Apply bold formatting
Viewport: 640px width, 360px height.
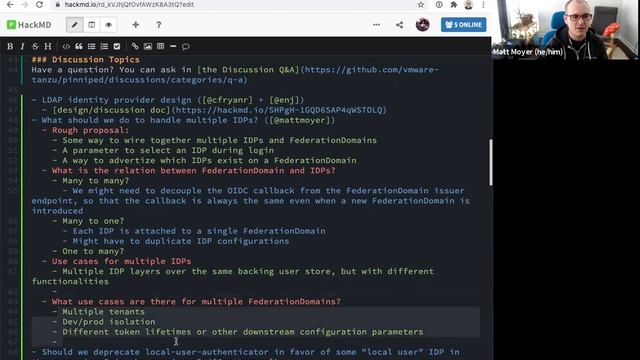click(10, 47)
